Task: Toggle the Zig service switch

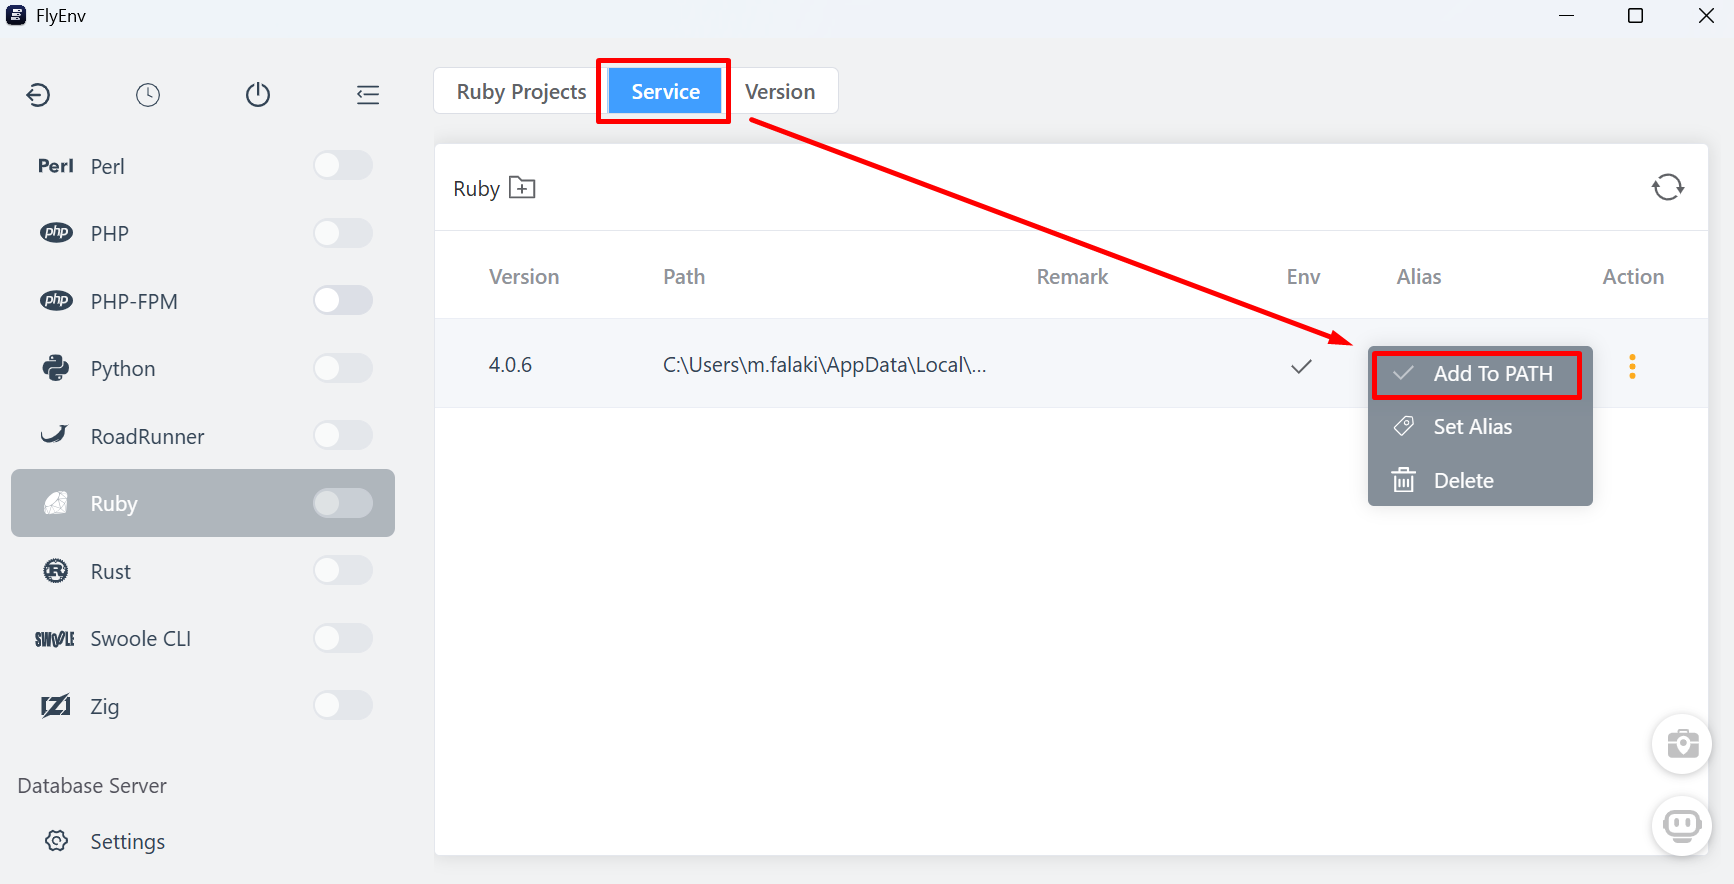Action: (x=343, y=705)
